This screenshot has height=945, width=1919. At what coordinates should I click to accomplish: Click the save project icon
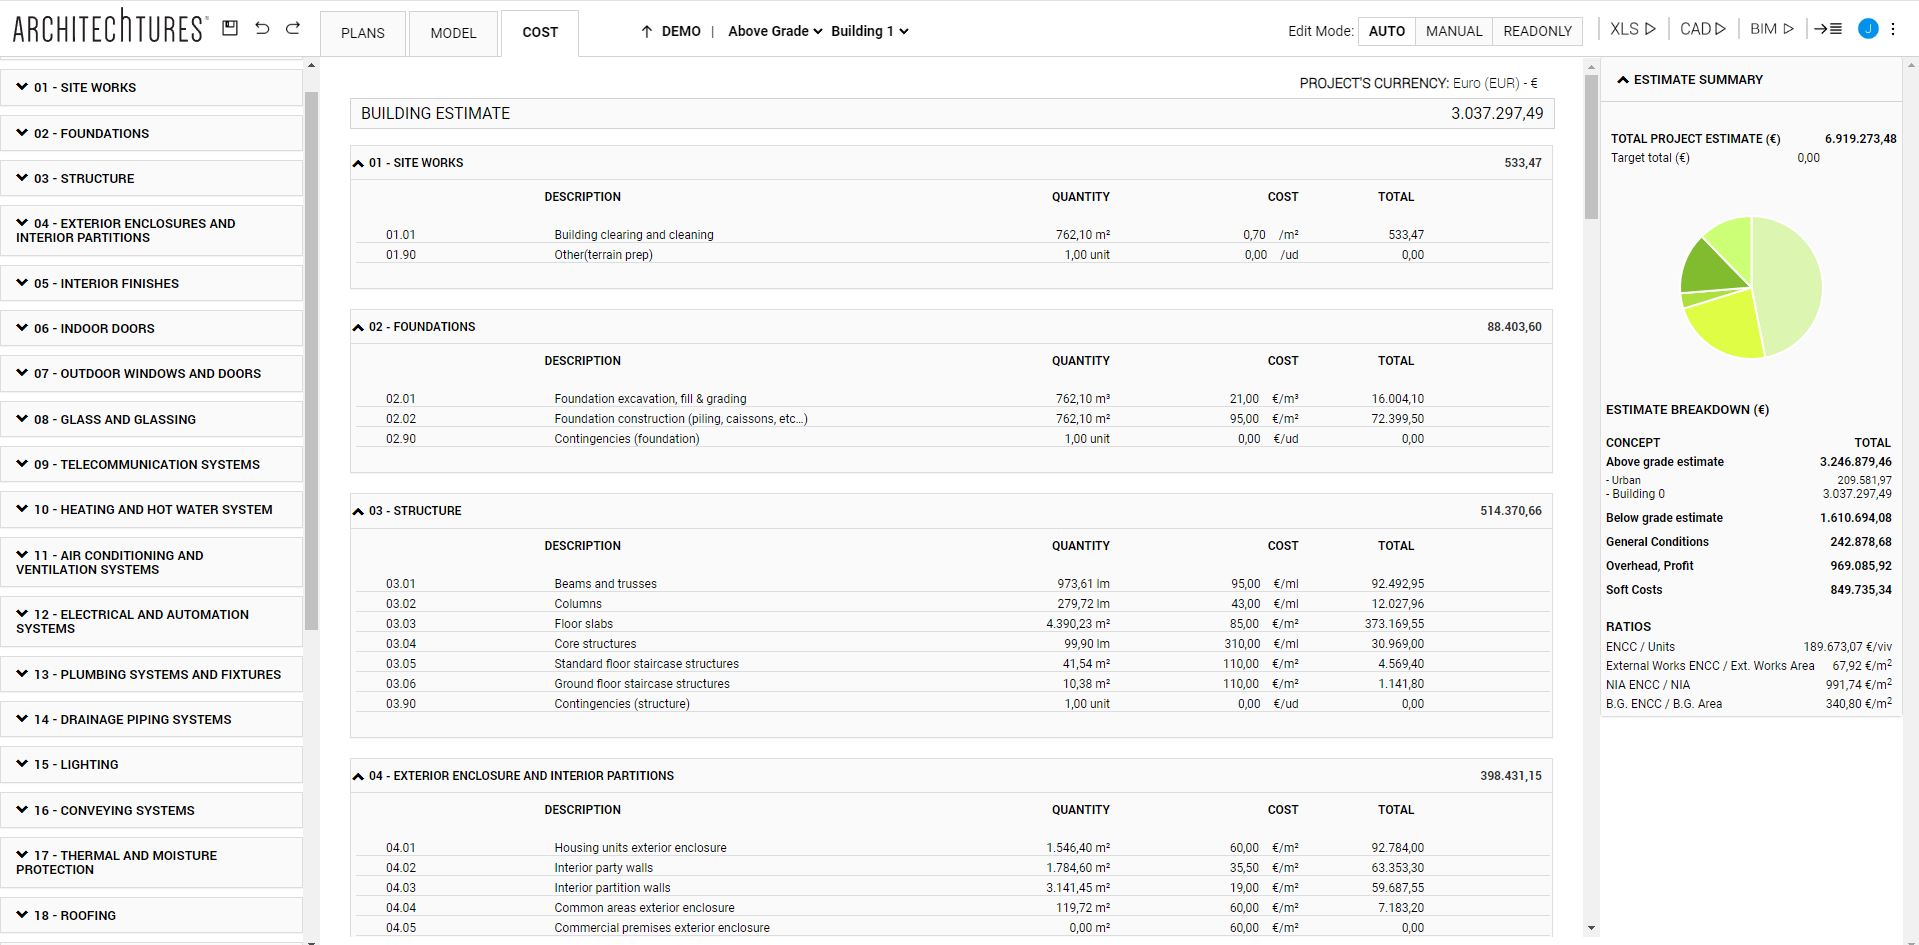click(230, 28)
